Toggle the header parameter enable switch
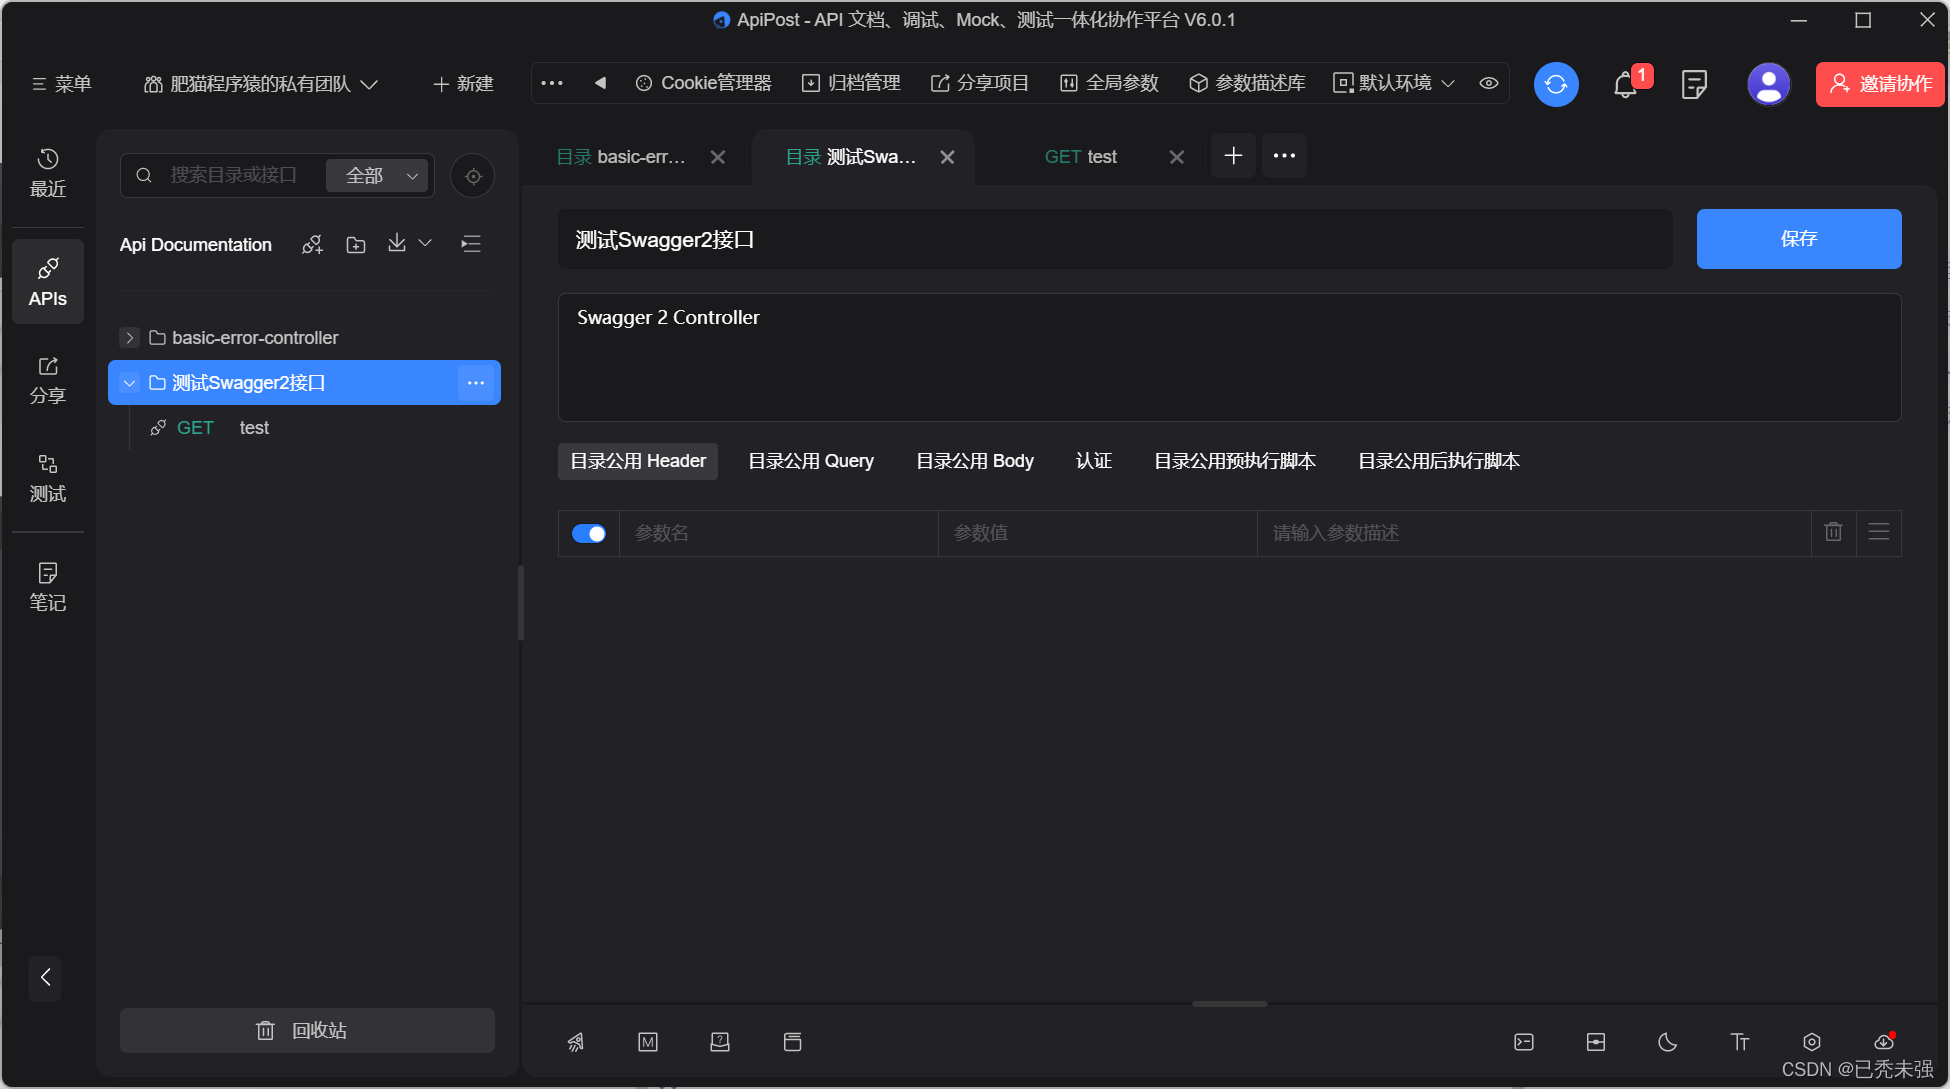This screenshot has height=1089, width=1950. pos(589,533)
